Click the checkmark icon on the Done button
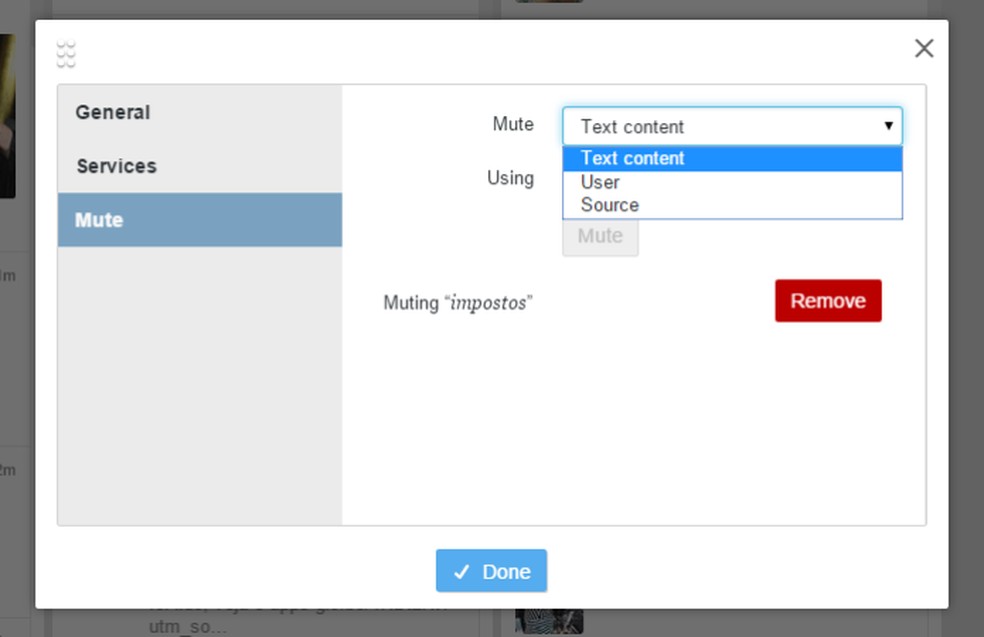 [x=461, y=572]
